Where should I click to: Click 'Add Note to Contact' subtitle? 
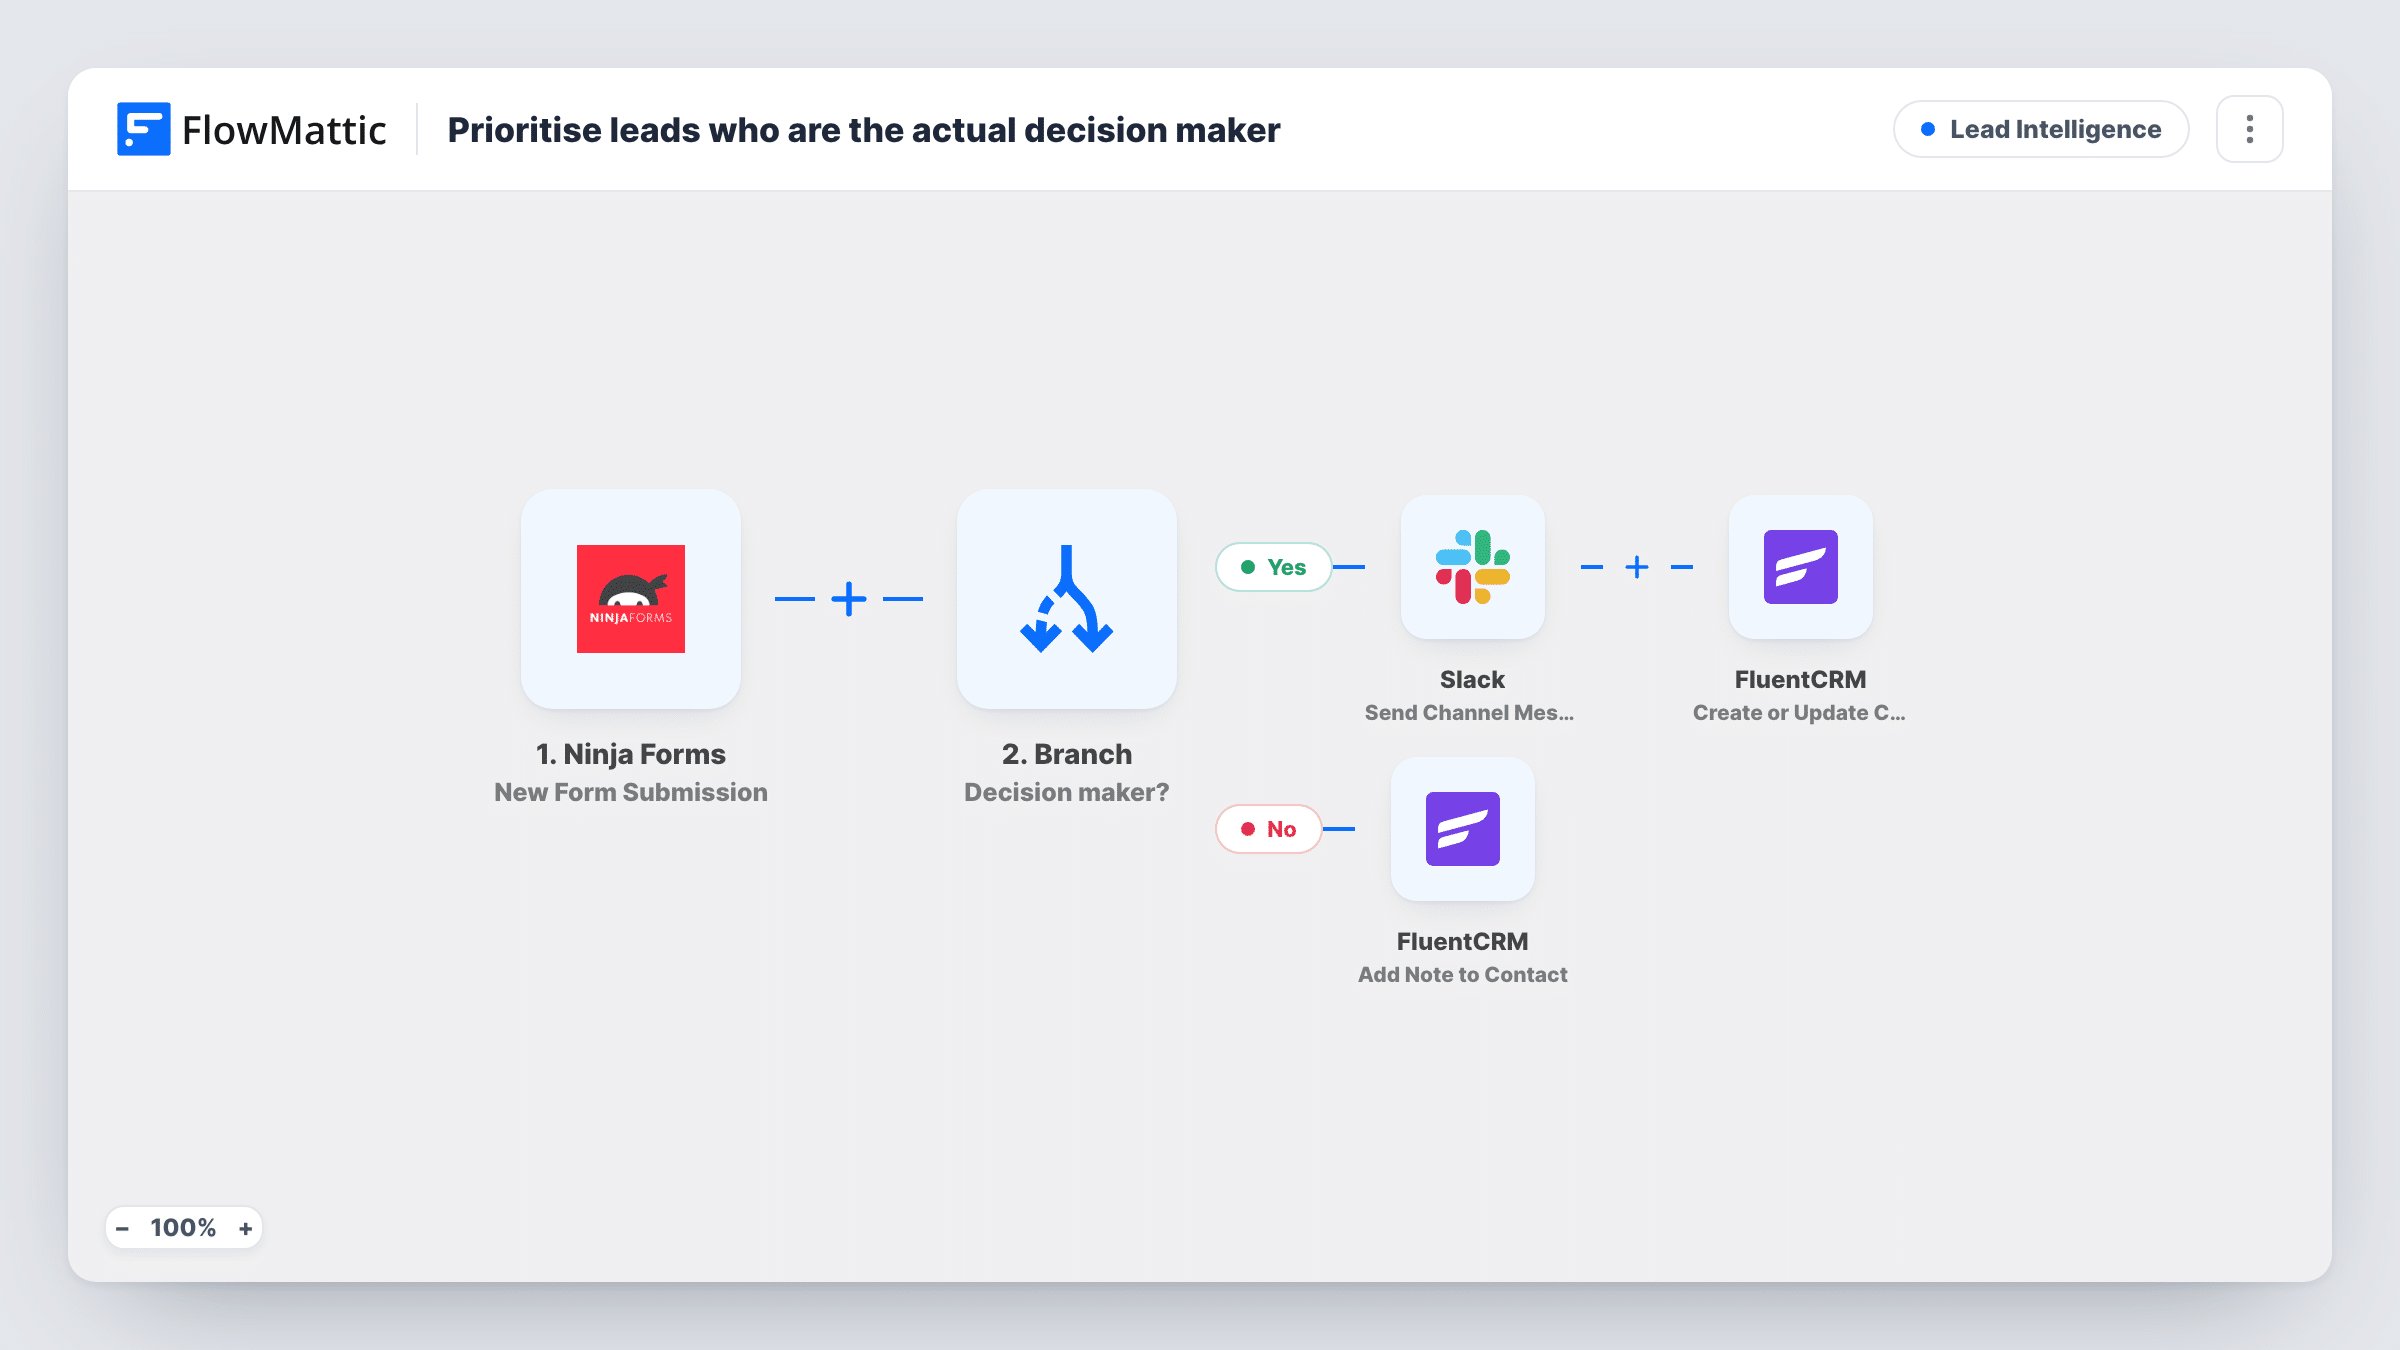1463,975
